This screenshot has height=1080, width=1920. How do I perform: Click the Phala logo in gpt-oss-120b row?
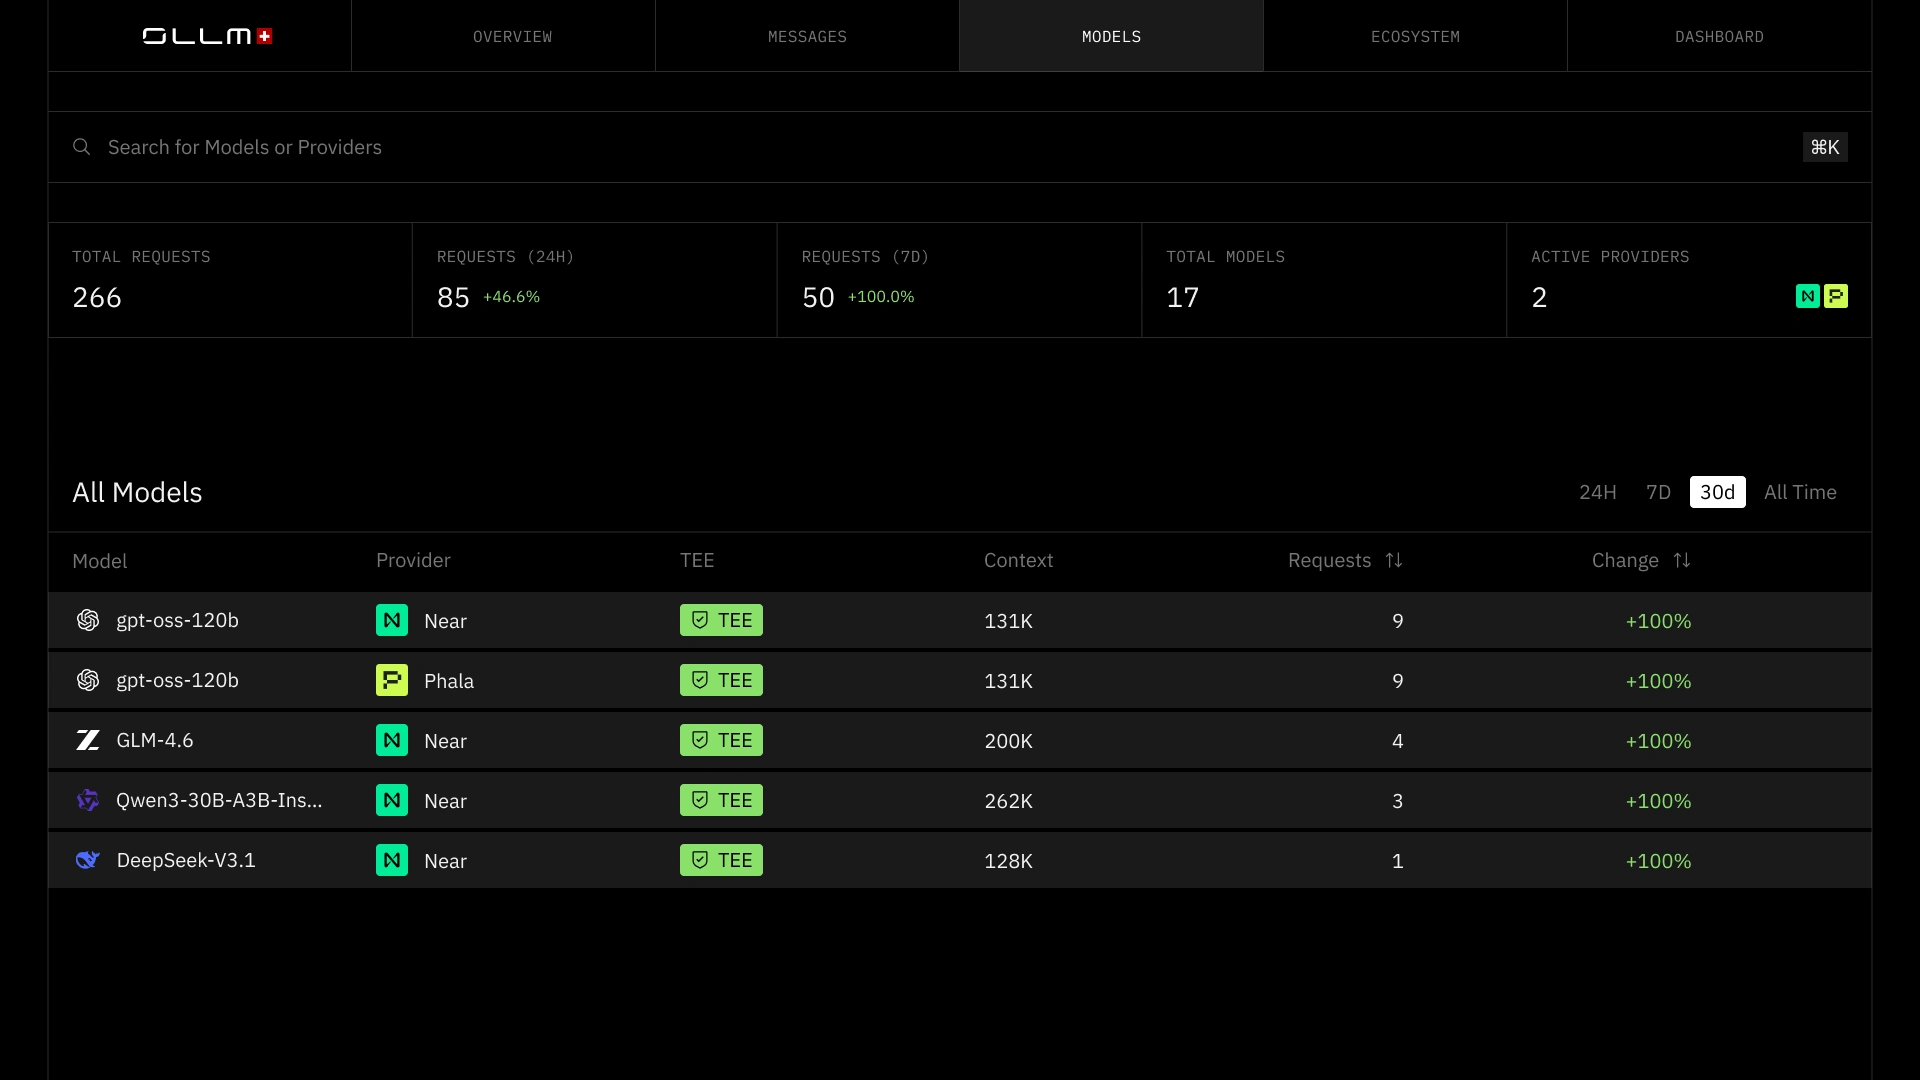click(x=392, y=680)
